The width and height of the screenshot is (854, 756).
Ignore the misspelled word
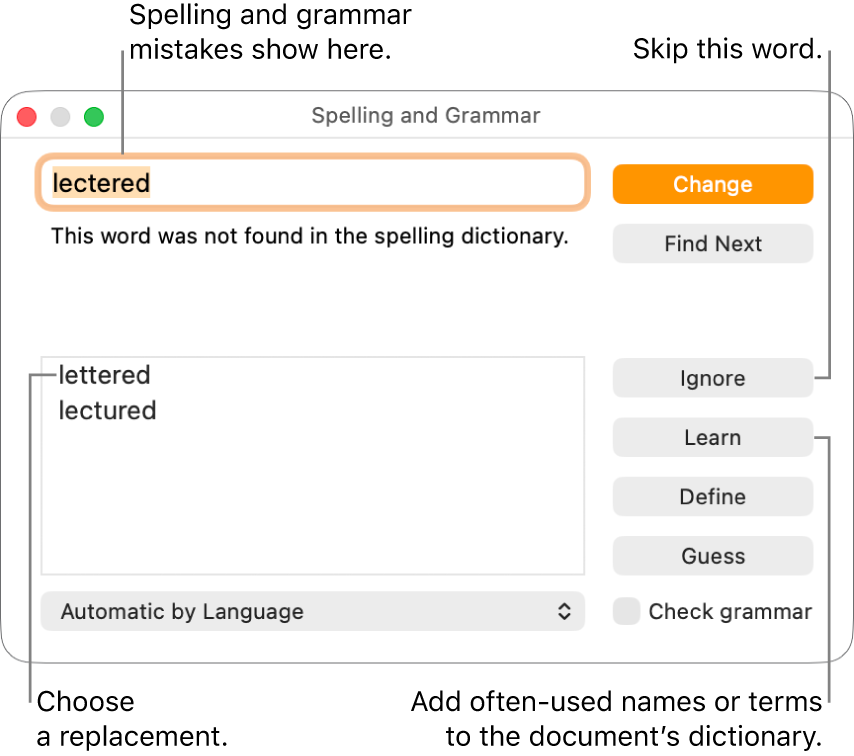pyautogui.click(x=712, y=378)
